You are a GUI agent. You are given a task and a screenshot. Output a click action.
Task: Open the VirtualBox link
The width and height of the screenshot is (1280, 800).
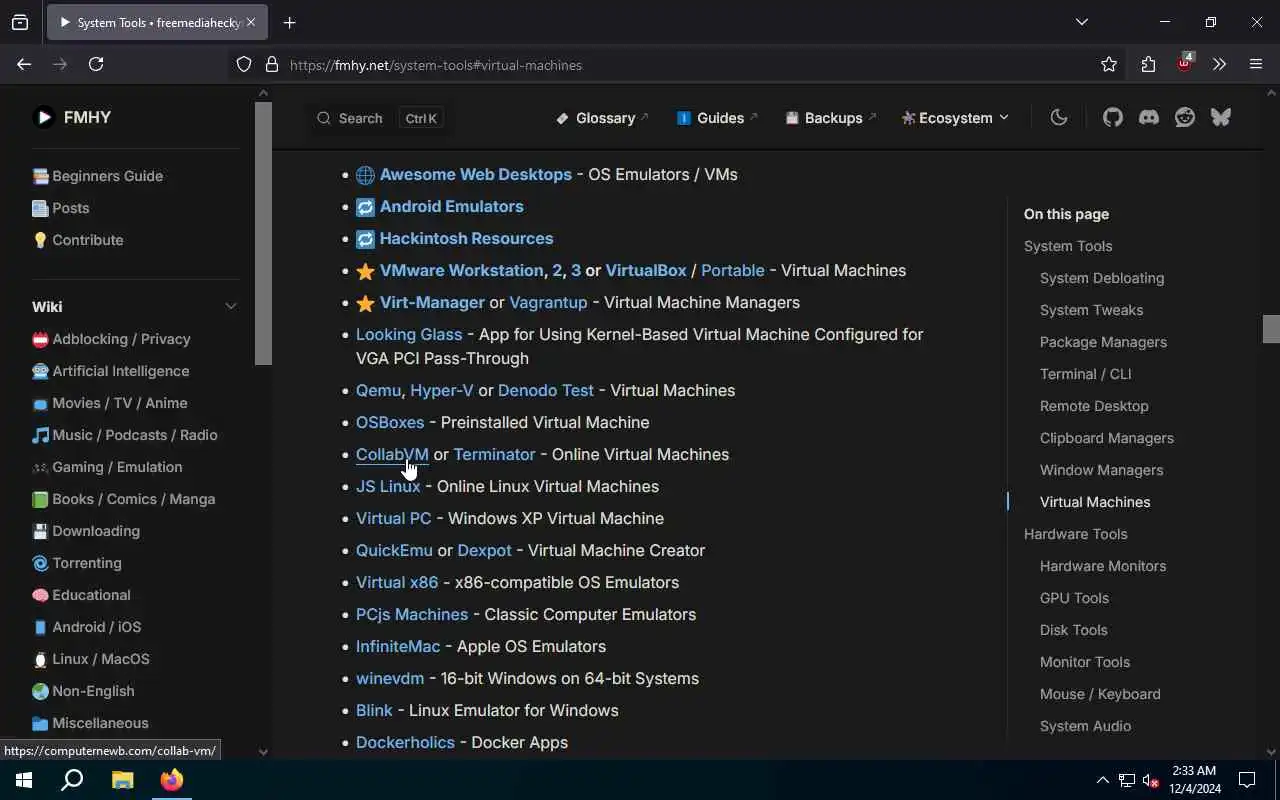tap(646, 270)
